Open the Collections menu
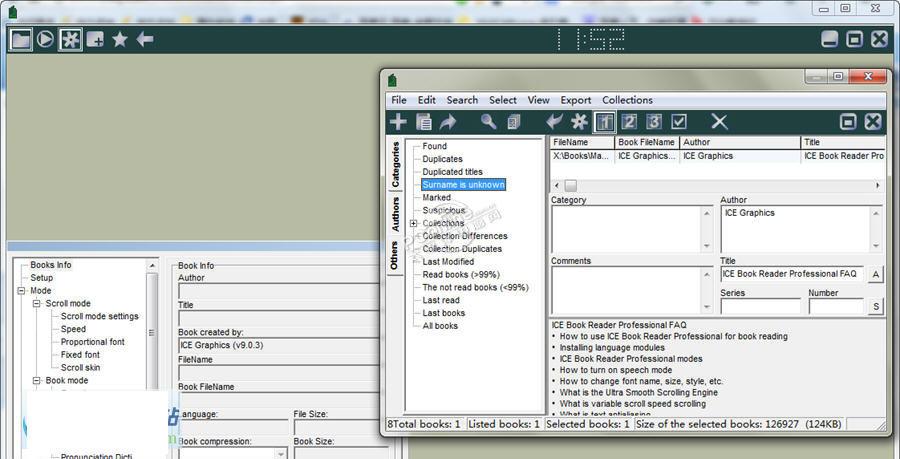The image size is (900, 459). [x=627, y=100]
